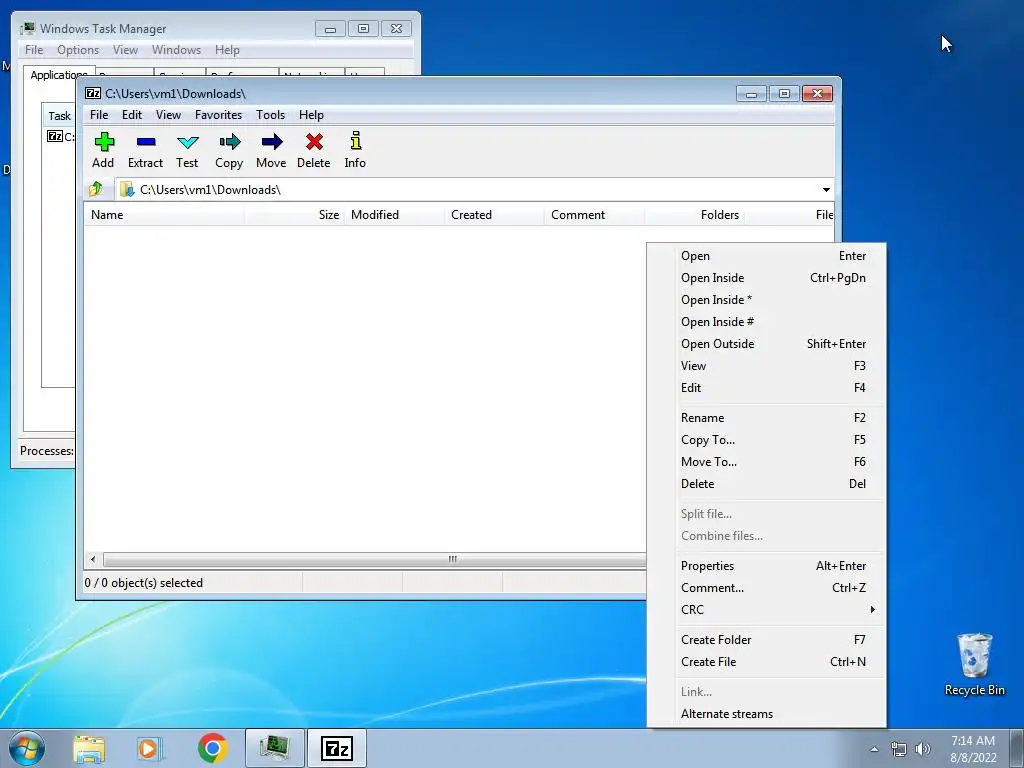Select Task Manager's Applications tab
The width and height of the screenshot is (1024, 768).
pos(59,74)
